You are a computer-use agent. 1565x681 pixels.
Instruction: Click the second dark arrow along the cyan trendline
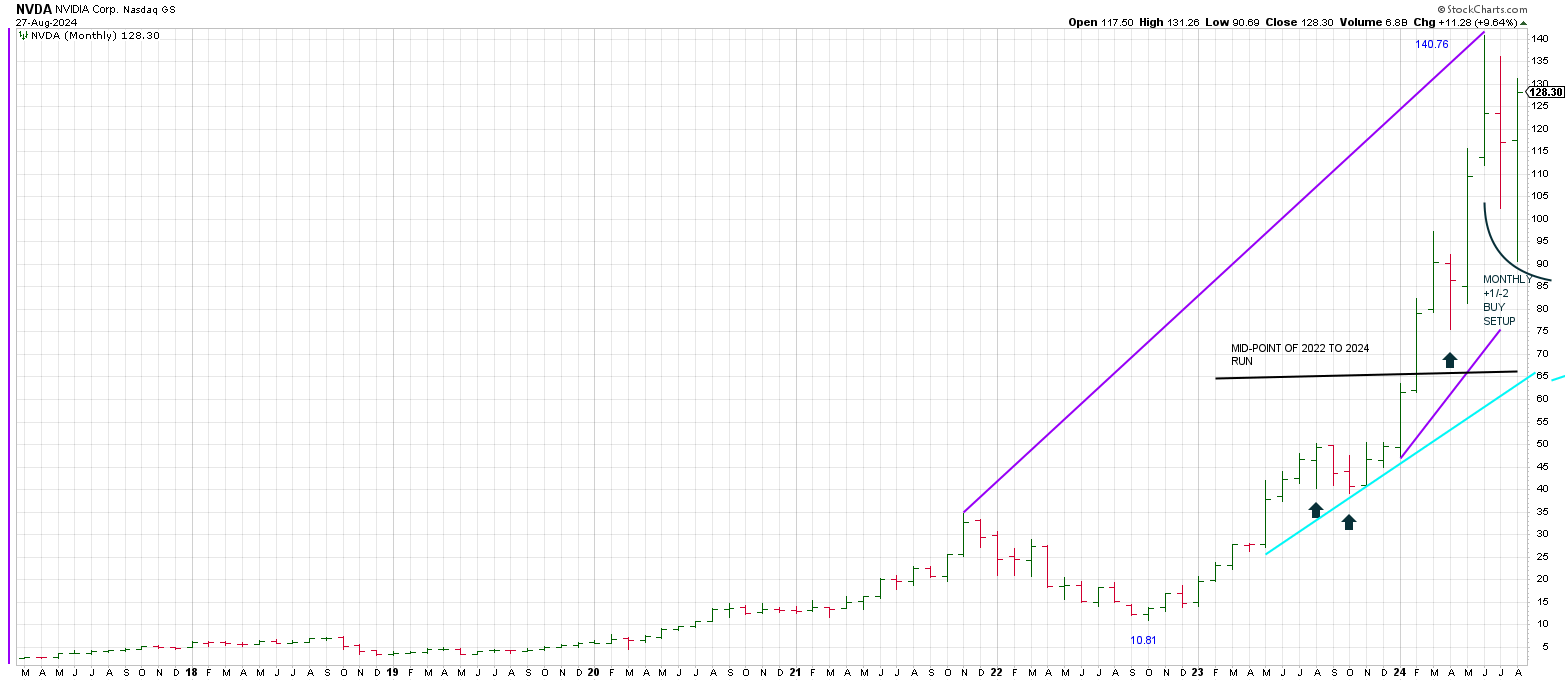1349,523
